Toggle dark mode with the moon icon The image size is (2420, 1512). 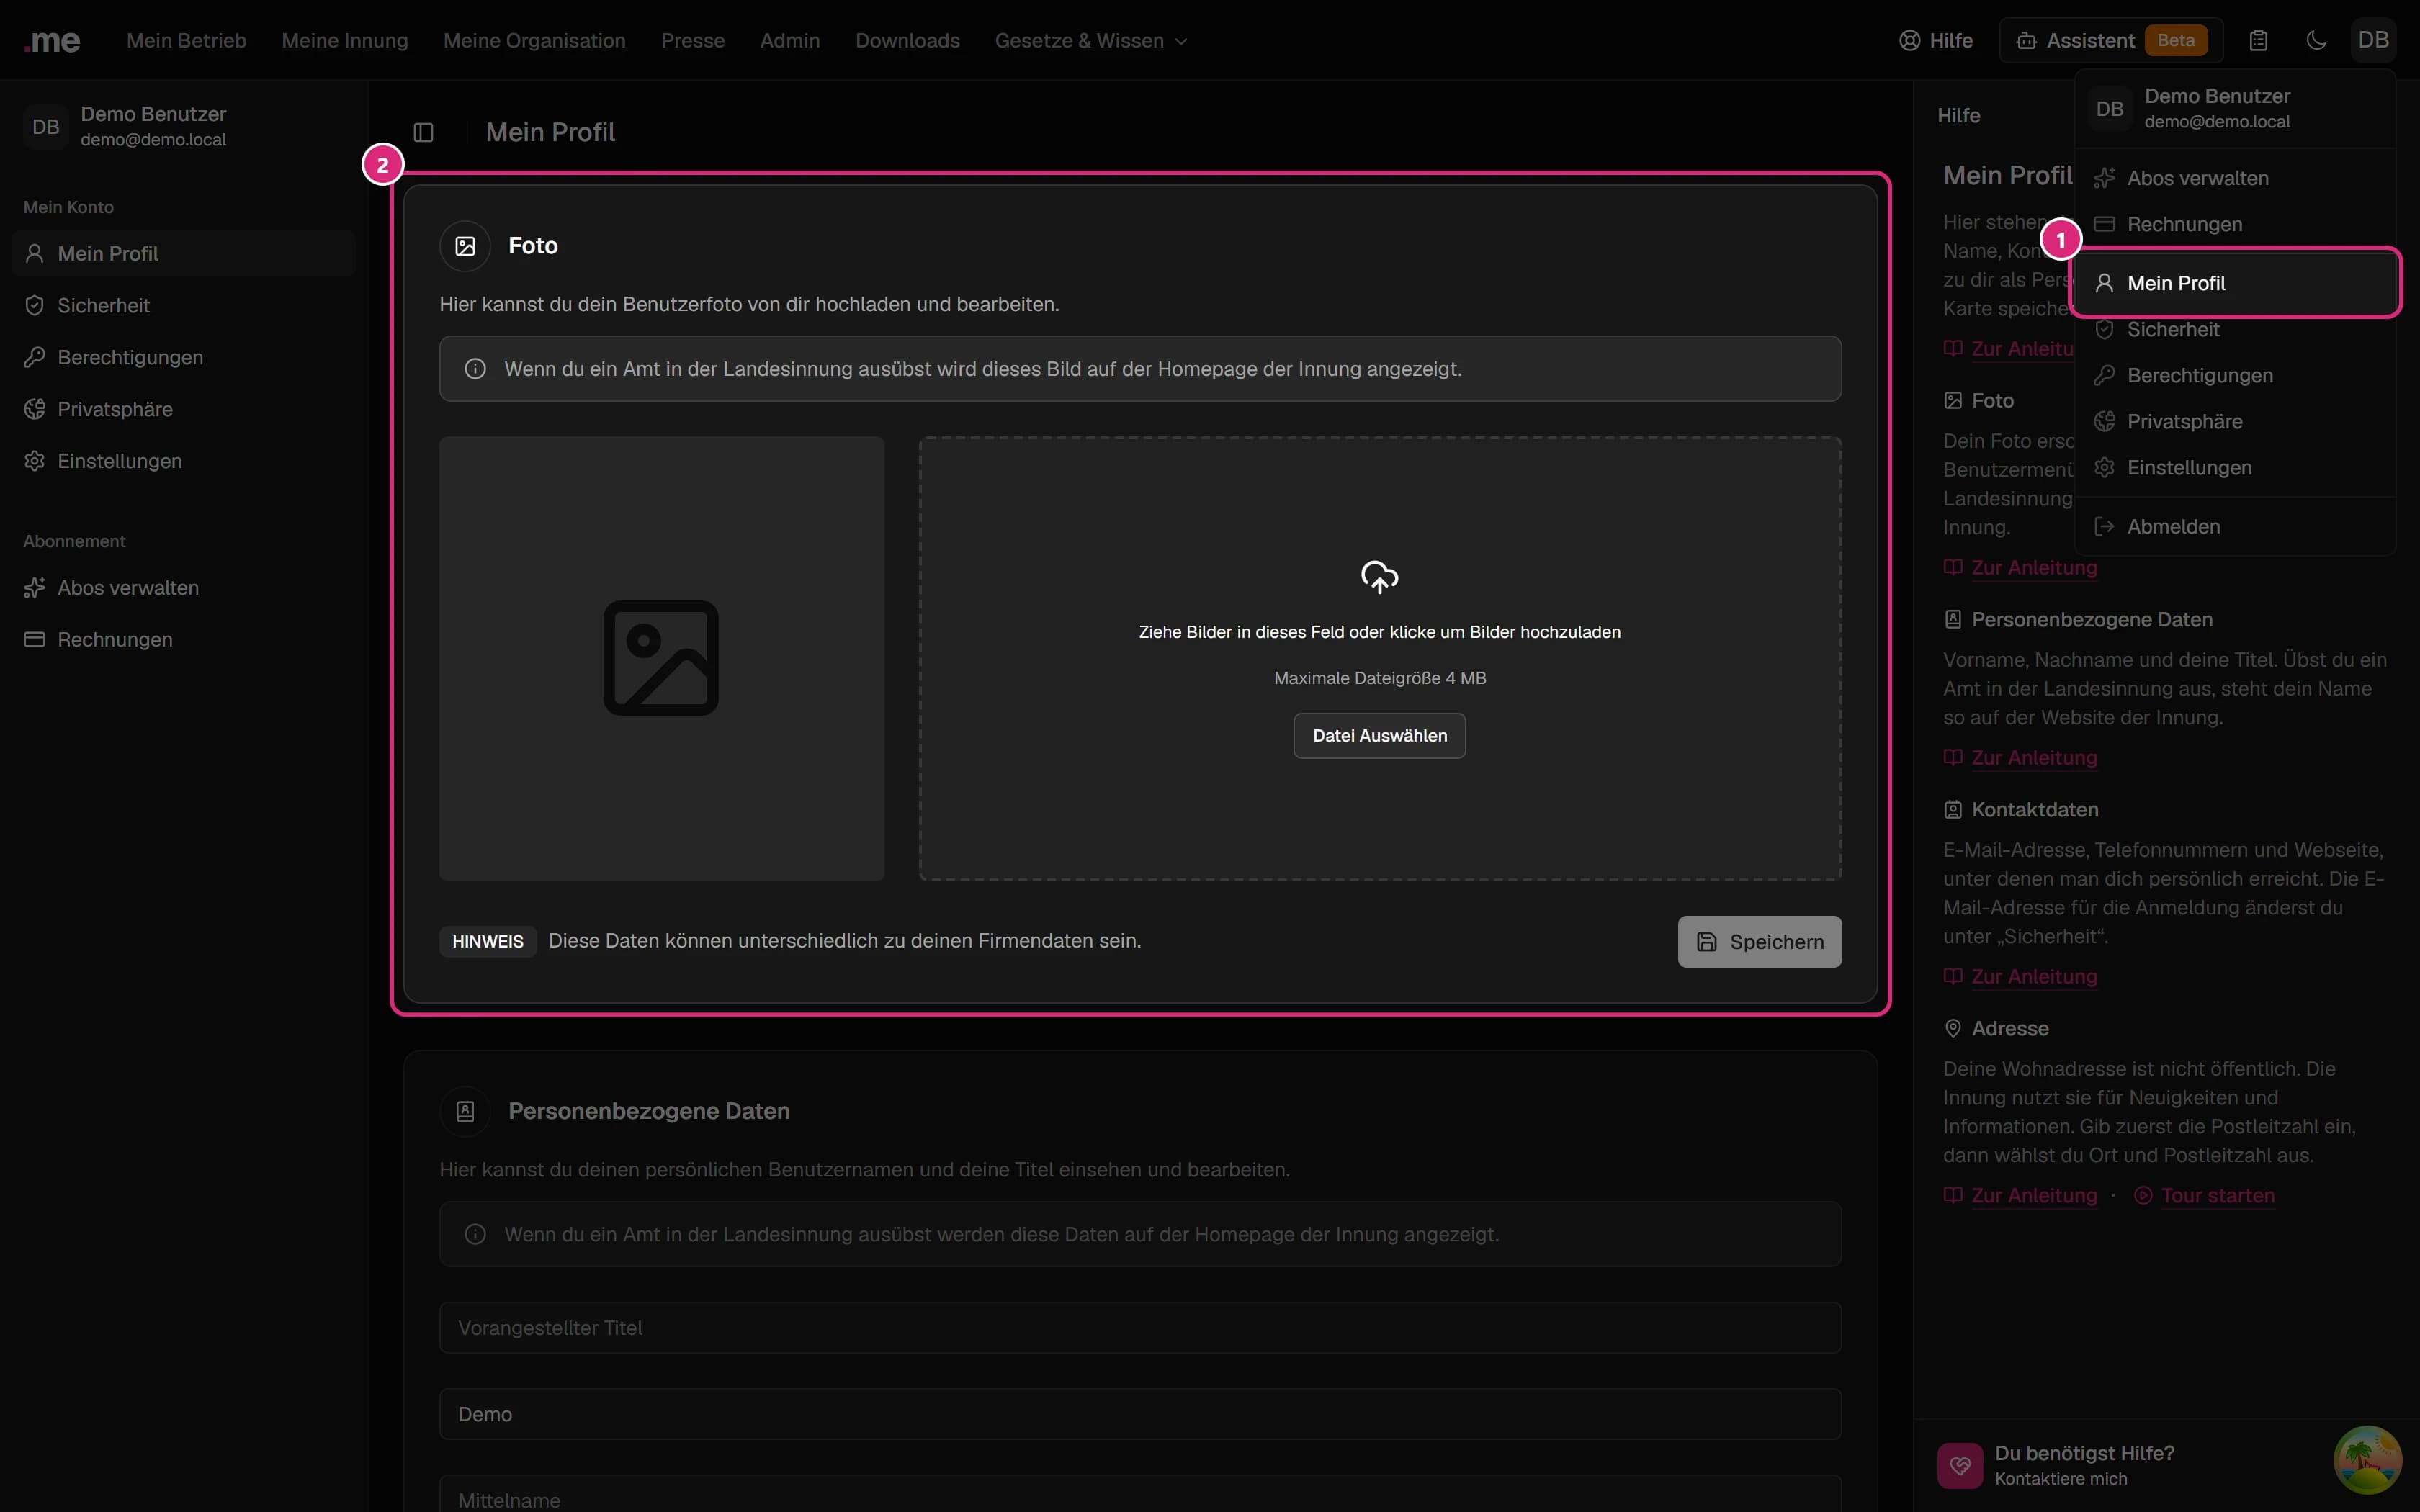pos(2316,41)
